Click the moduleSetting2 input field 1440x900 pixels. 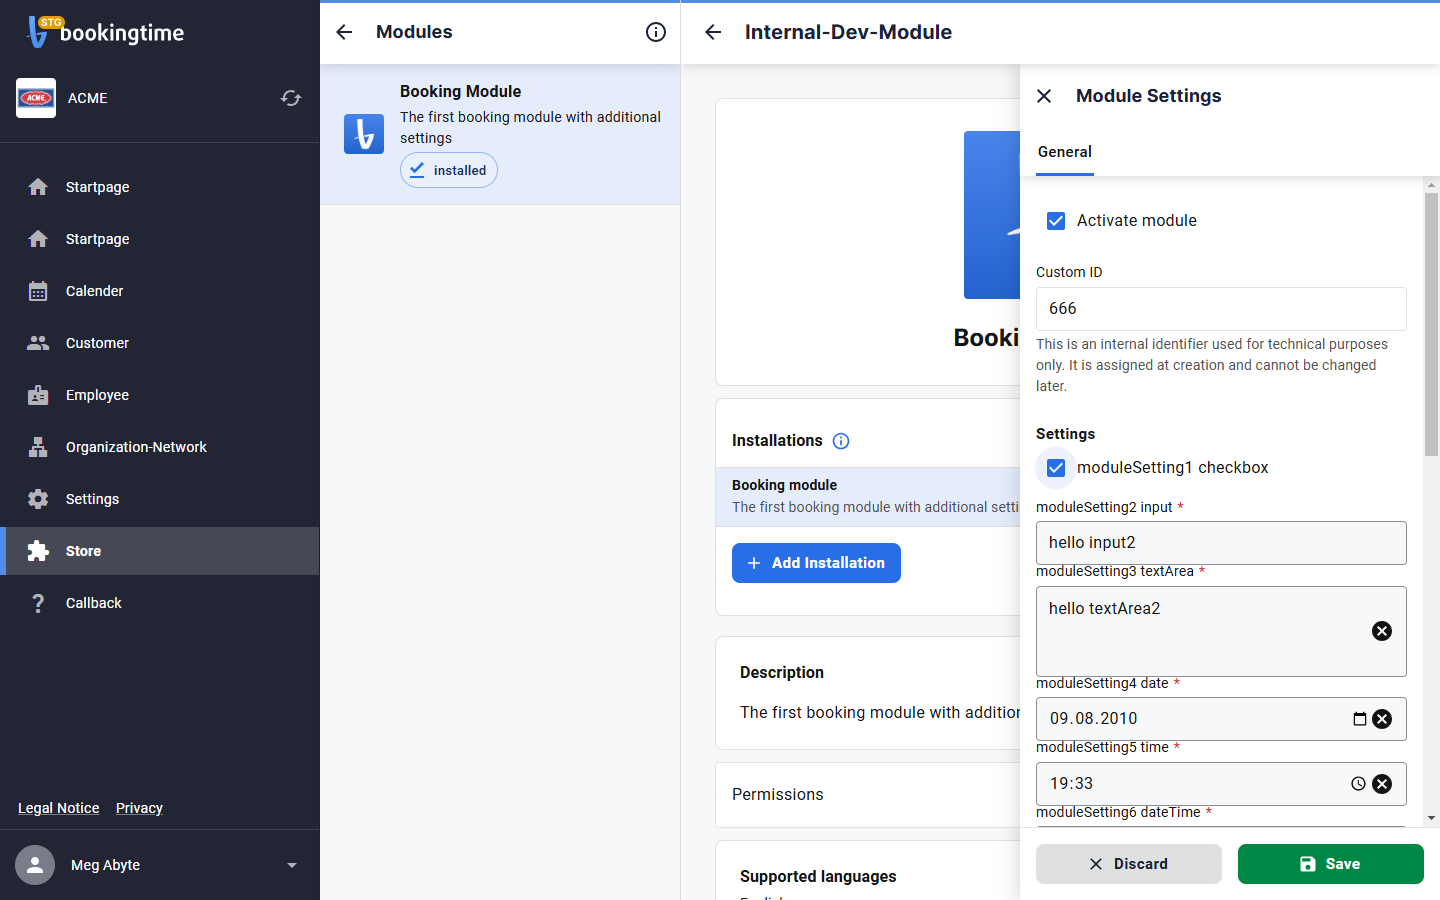click(1221, 543)
